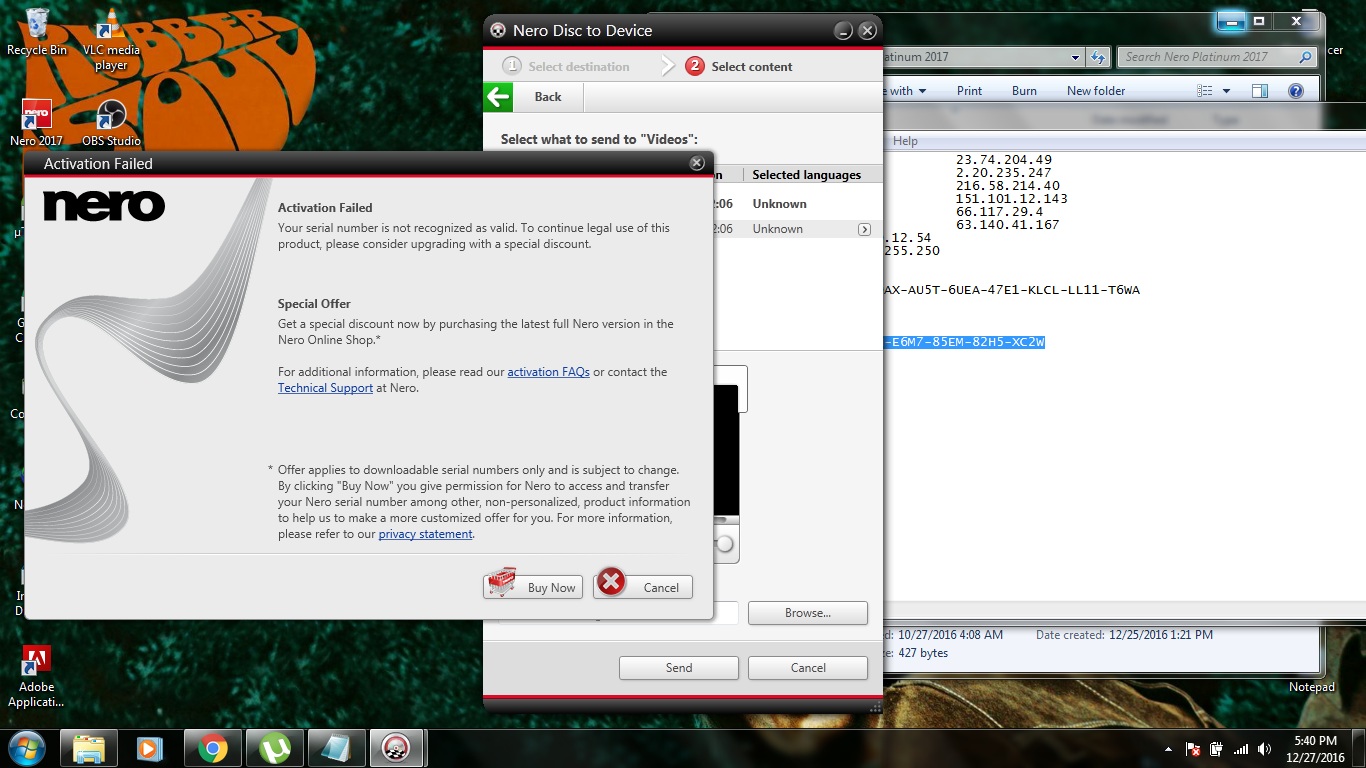Open the privacy statement link
Image resolution: width=1366 pixels, height=768 pixels.
click(425, 534)
